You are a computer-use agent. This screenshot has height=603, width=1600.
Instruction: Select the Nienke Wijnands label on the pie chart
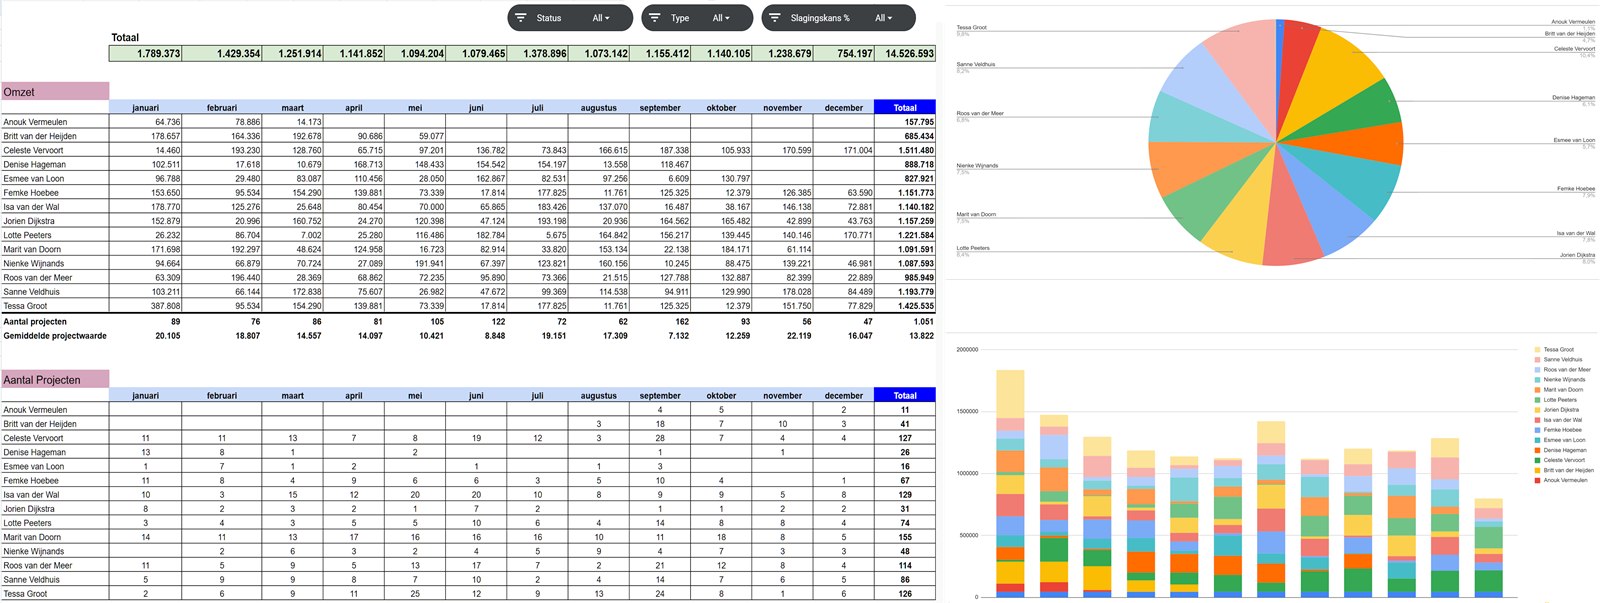[x=977, y=166]
